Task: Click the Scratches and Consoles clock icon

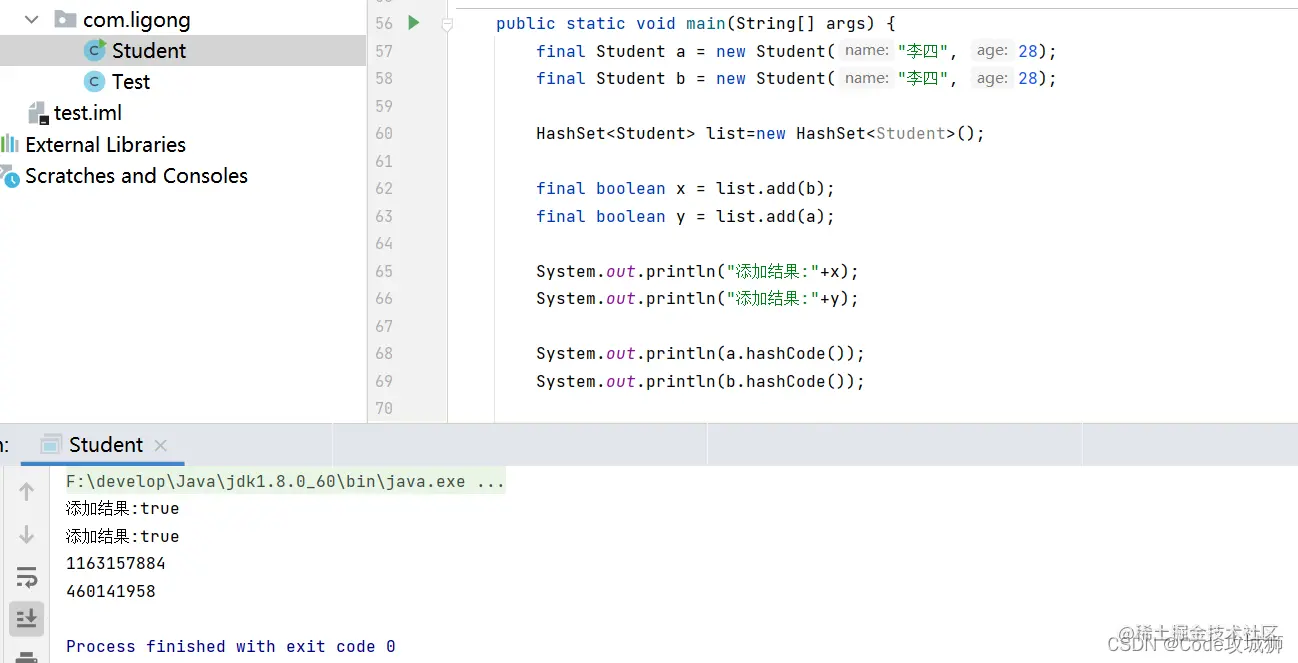Action: [x=9, y=176]
